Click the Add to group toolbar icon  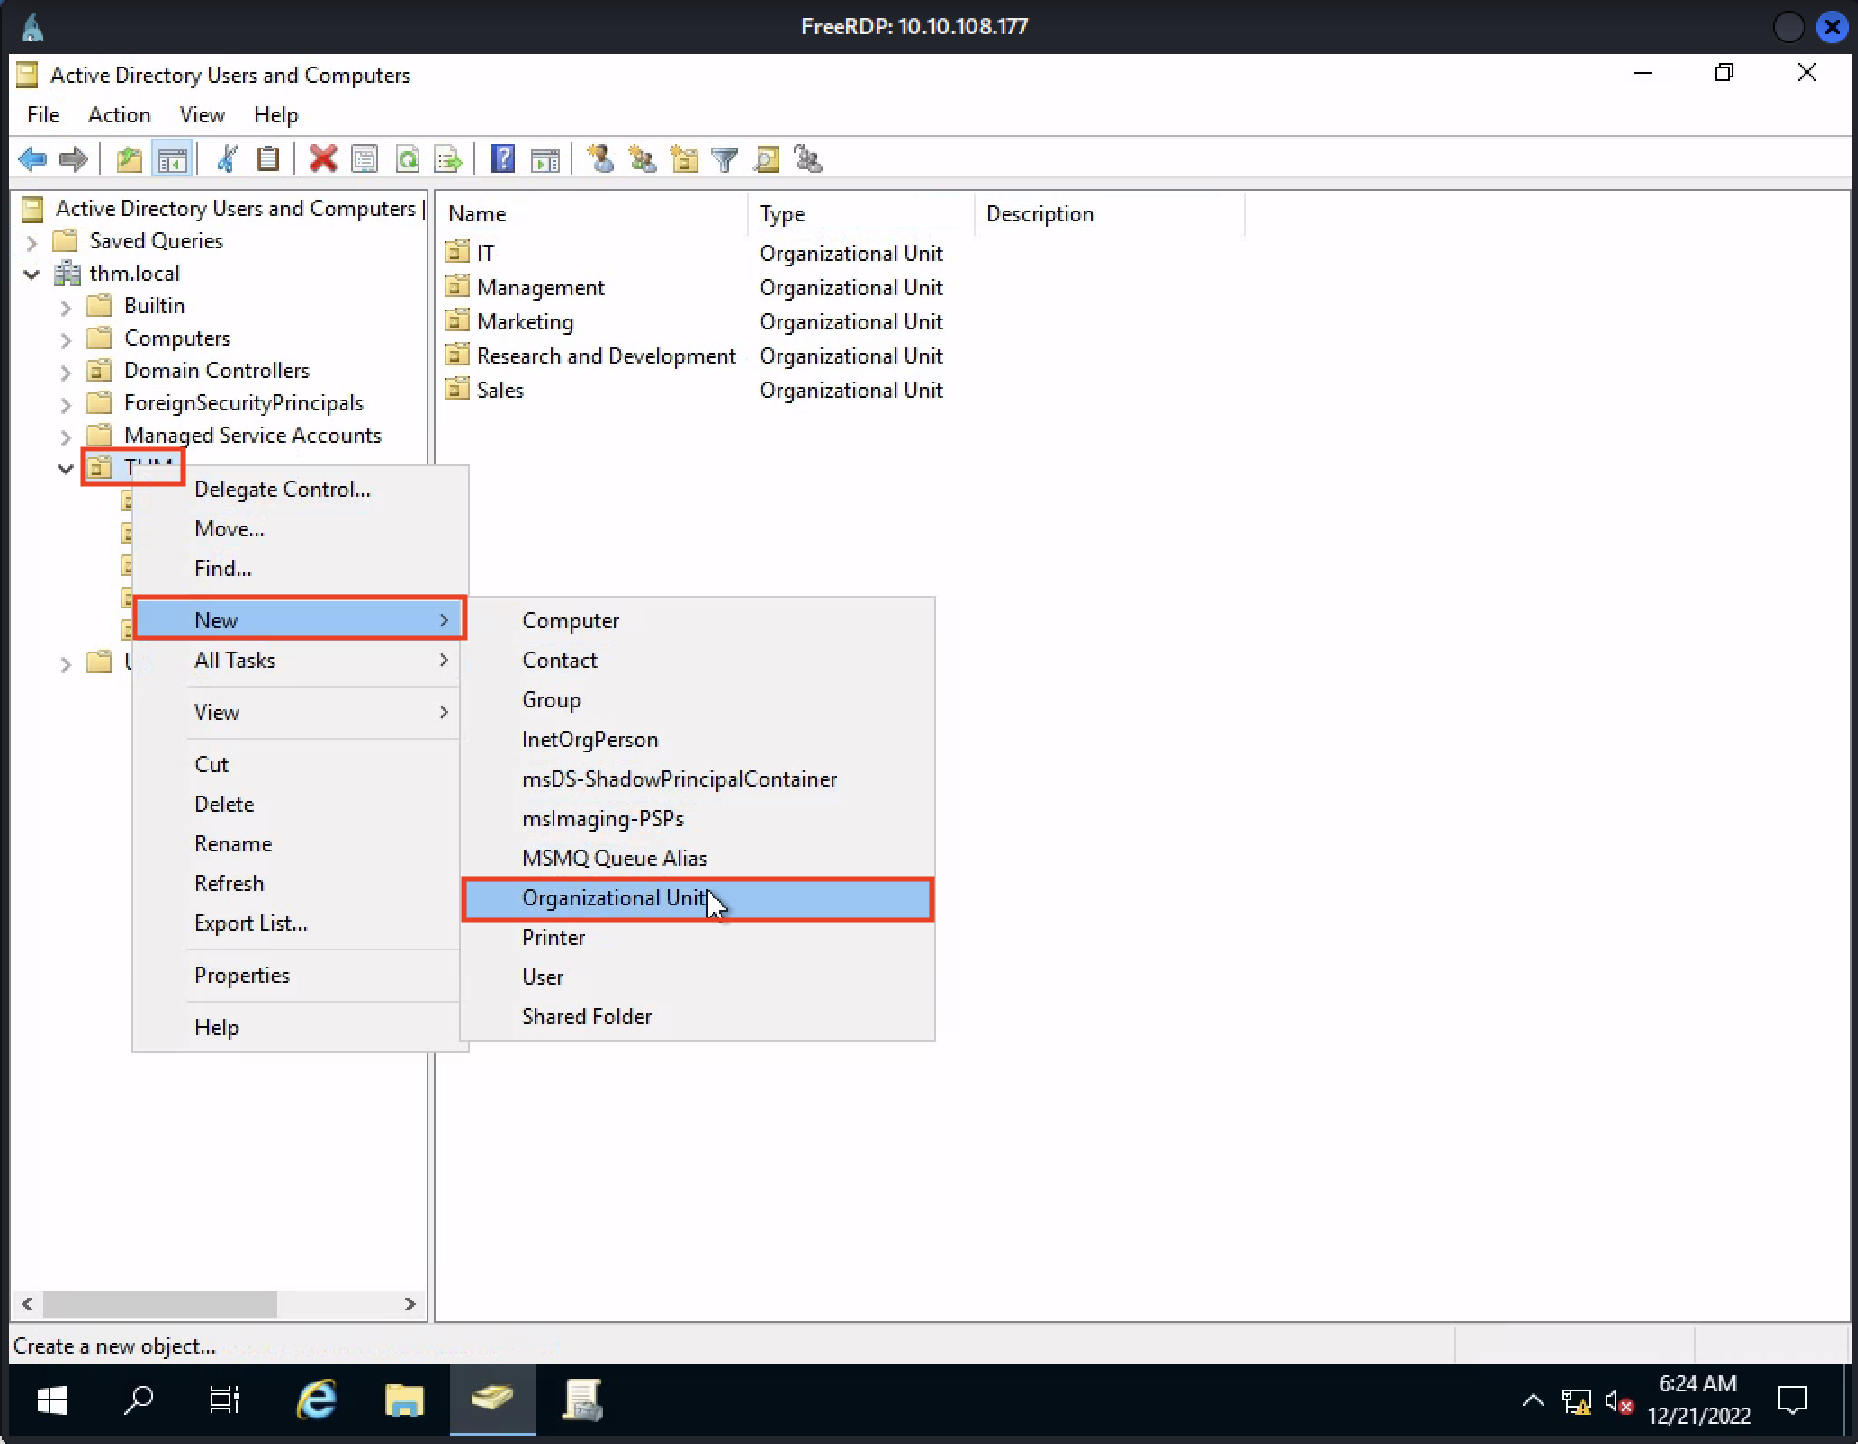click(808, 159)
